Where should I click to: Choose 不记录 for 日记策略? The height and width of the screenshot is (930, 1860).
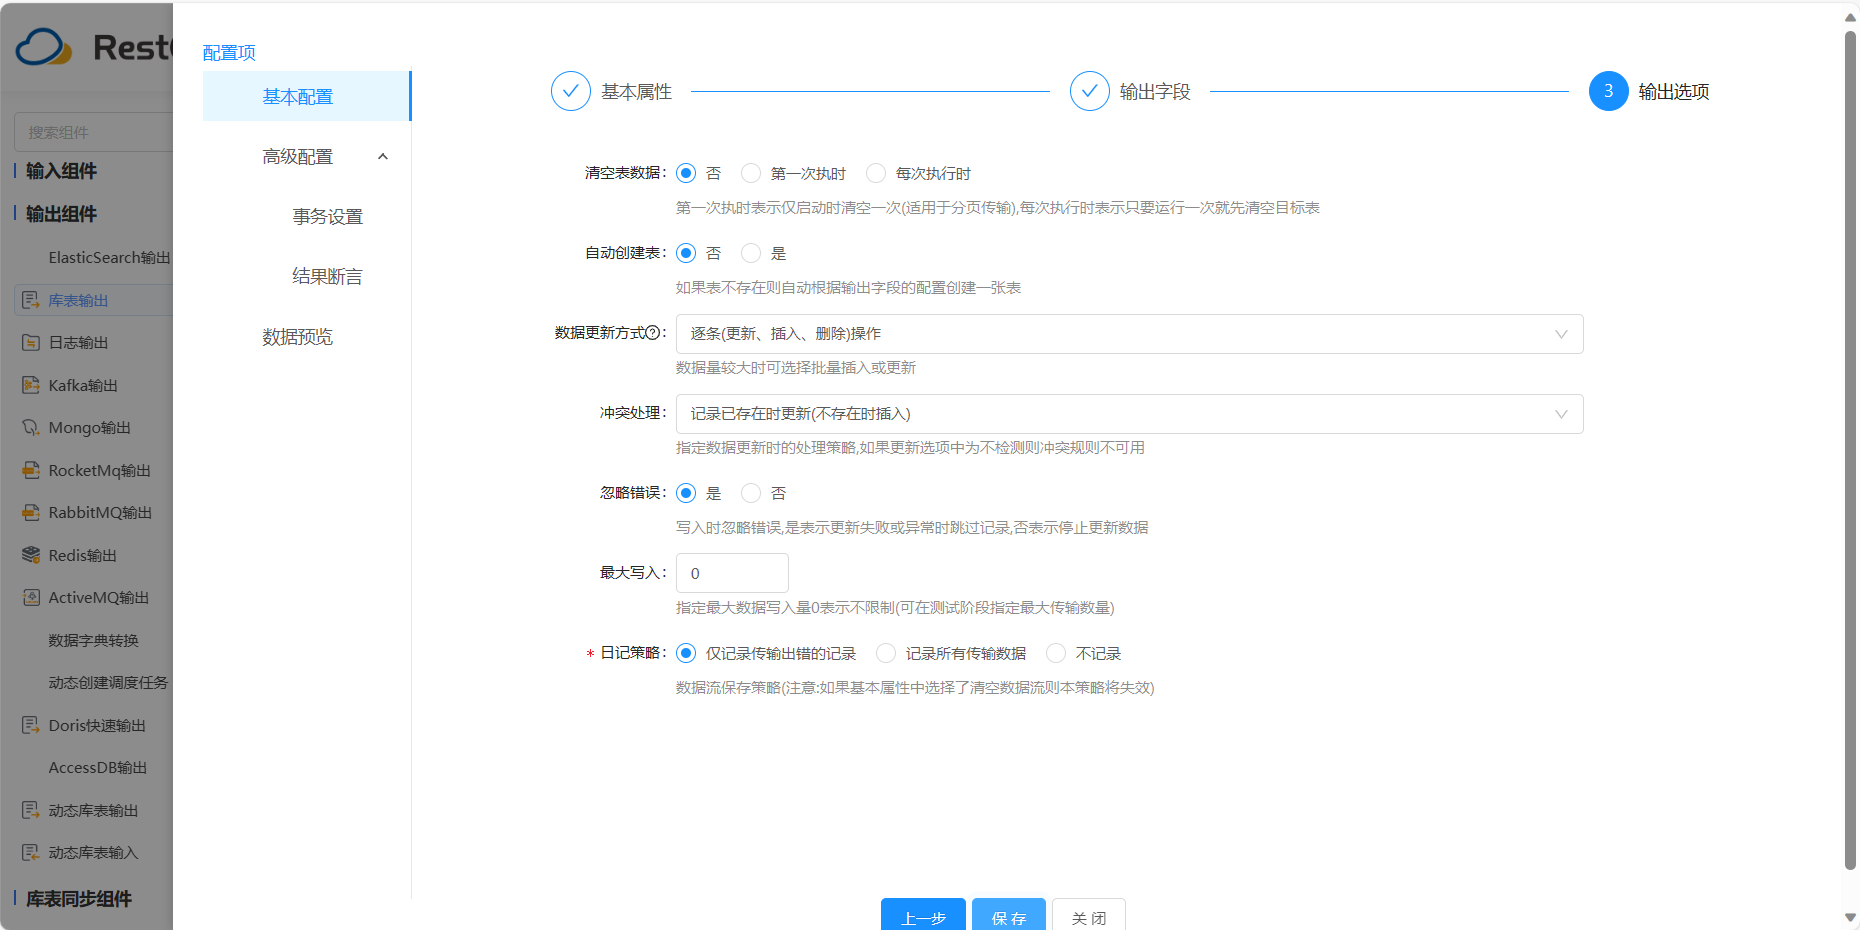pos(1056,653)
